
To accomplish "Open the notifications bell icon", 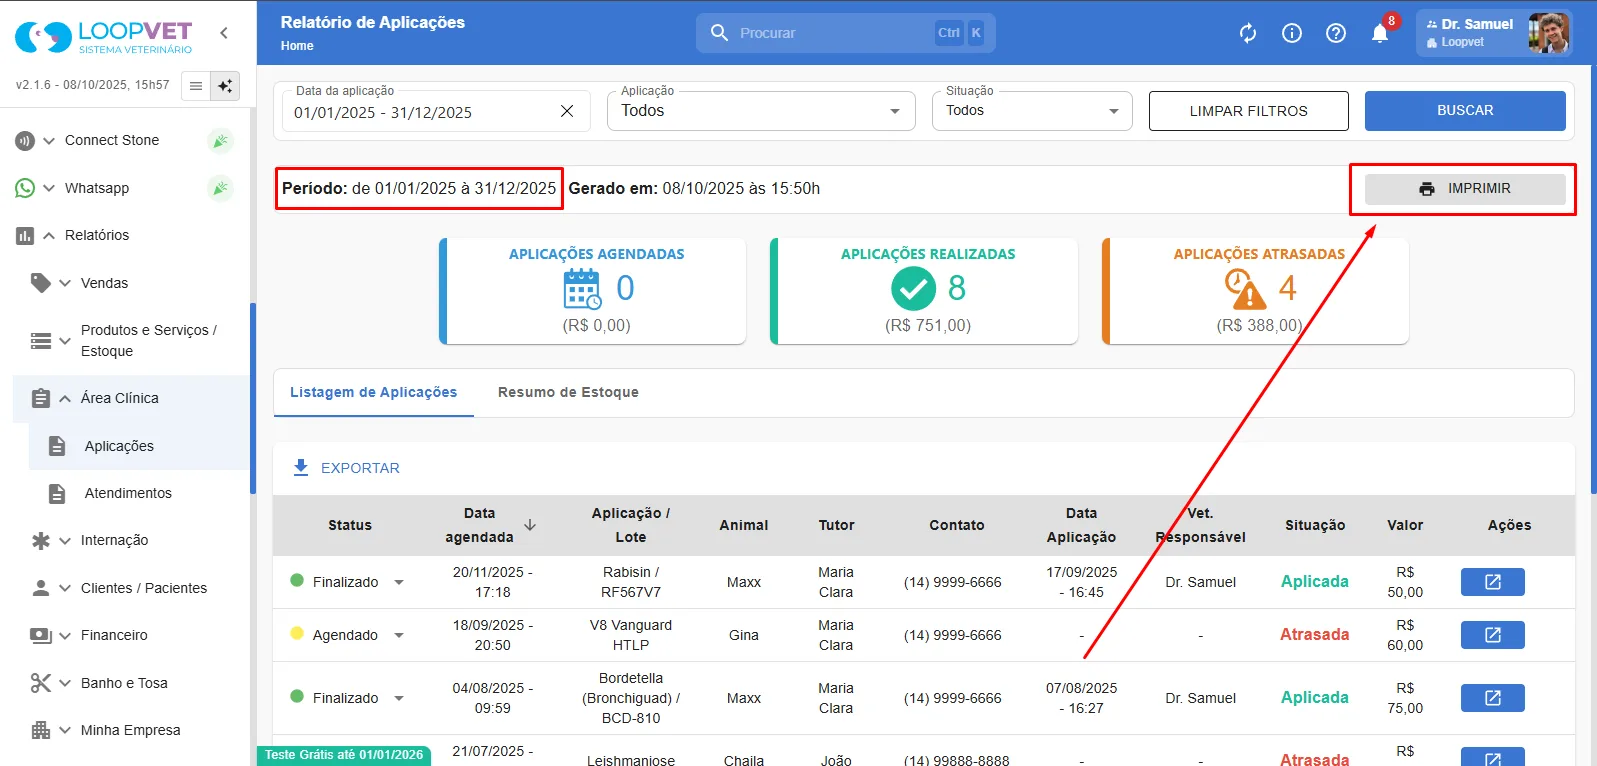I will pyautogui.click(x=1380, y=33).
